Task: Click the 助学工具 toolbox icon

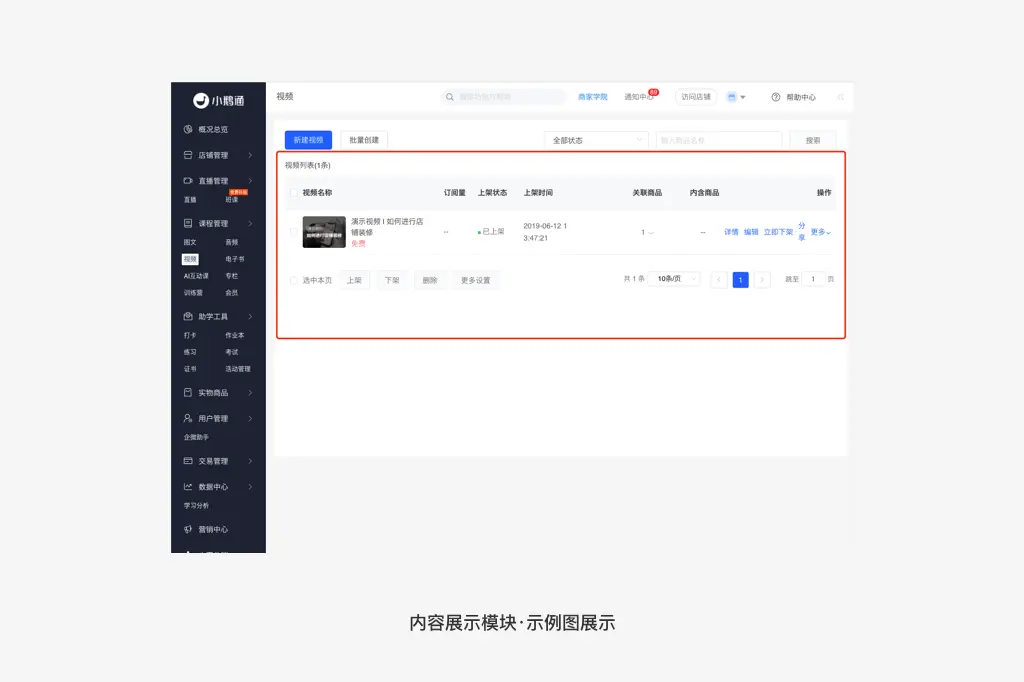Action: pyautogui.click(x=188, y=316)
